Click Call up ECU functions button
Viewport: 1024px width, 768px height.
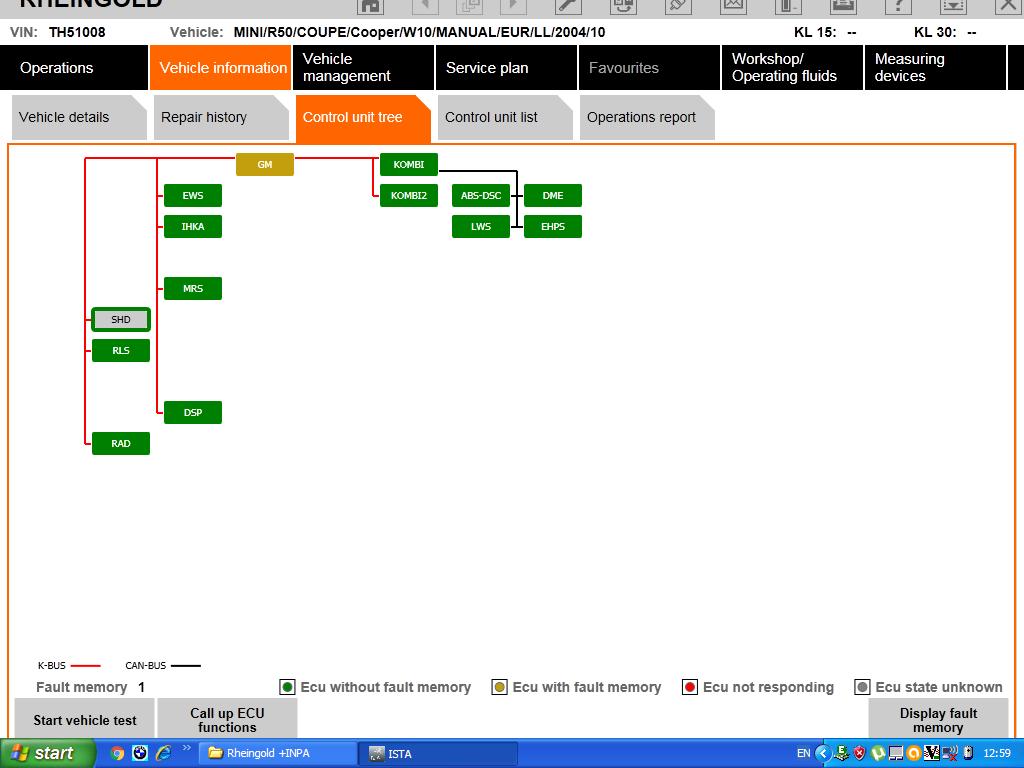tap(227, 720)
